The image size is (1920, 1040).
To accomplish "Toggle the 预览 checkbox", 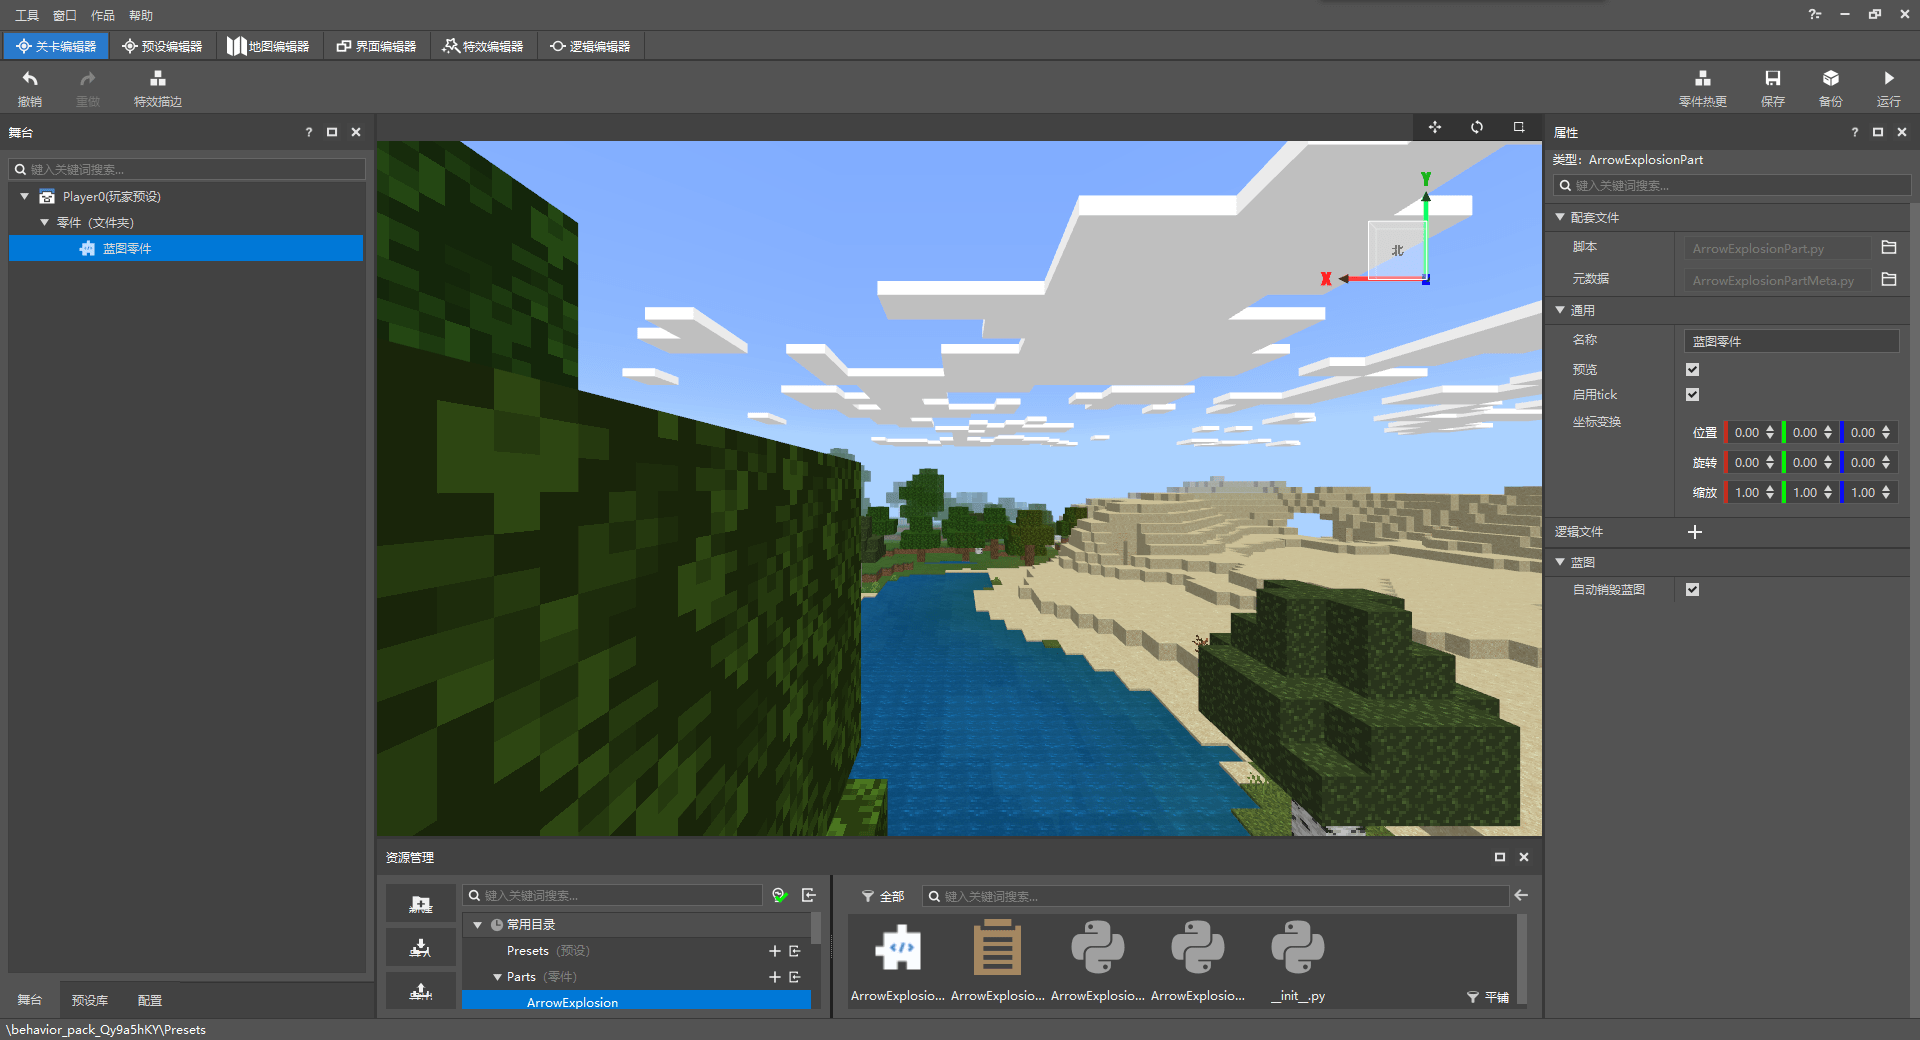I will (1692, 370).
